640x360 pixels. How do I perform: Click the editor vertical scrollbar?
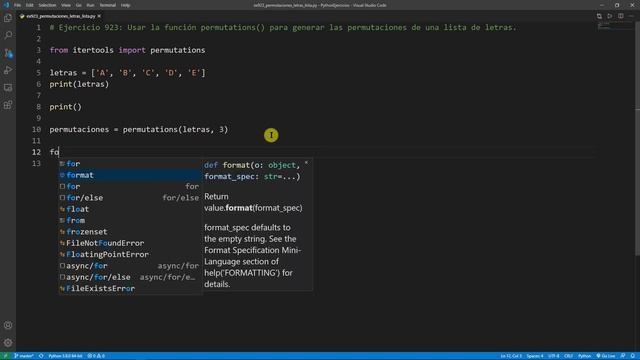[x=638, y=139]
